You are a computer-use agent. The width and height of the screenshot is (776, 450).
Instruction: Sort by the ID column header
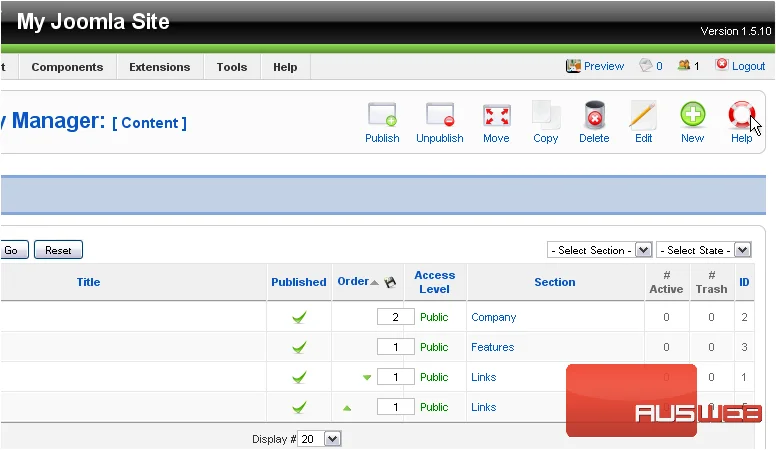[744, 282]
